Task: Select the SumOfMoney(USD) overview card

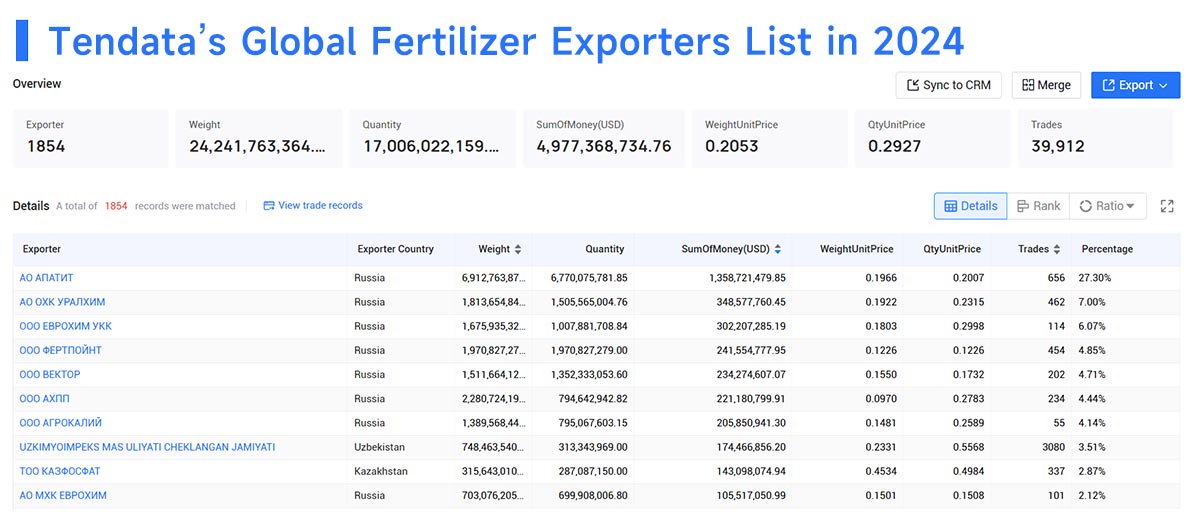Action: [603, 138]
